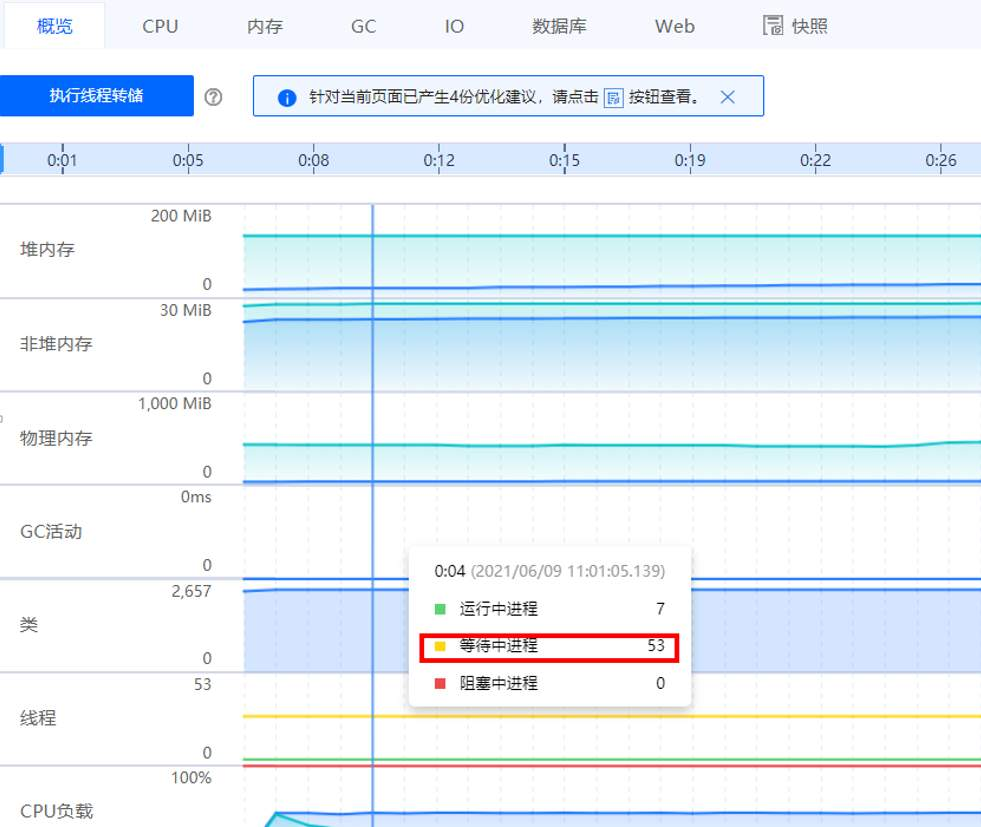This screenshot has height=827, width=981.
Task: Click yellow waiting threads legend swatch
Action: tap(440, 646)
